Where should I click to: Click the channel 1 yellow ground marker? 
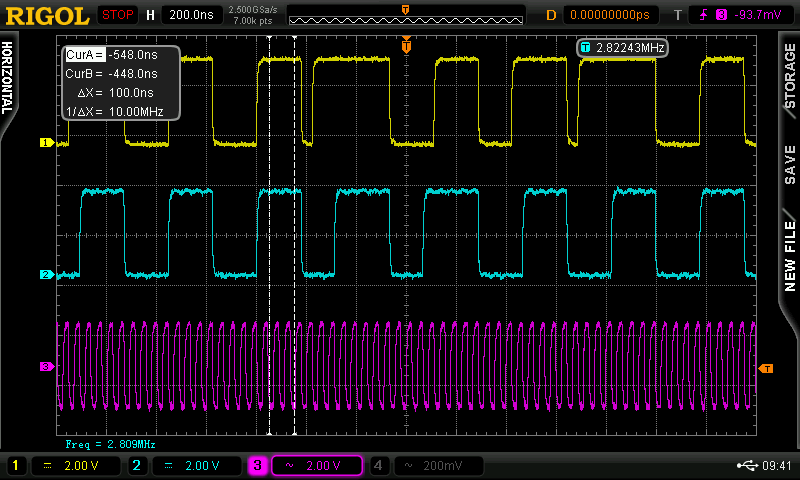coord(47,143)
